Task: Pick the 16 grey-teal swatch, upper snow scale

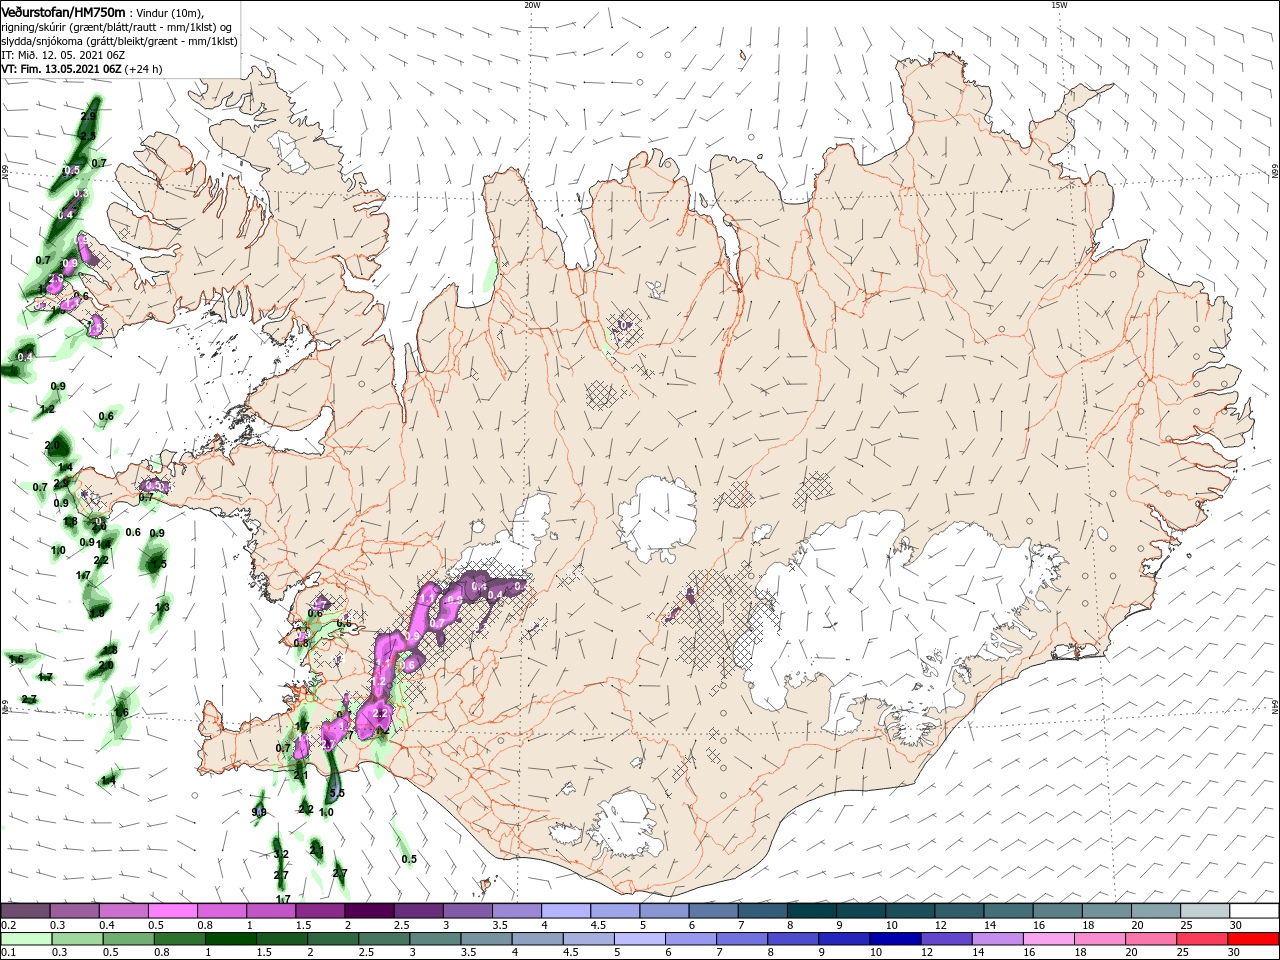Action: coord(1058,911)
